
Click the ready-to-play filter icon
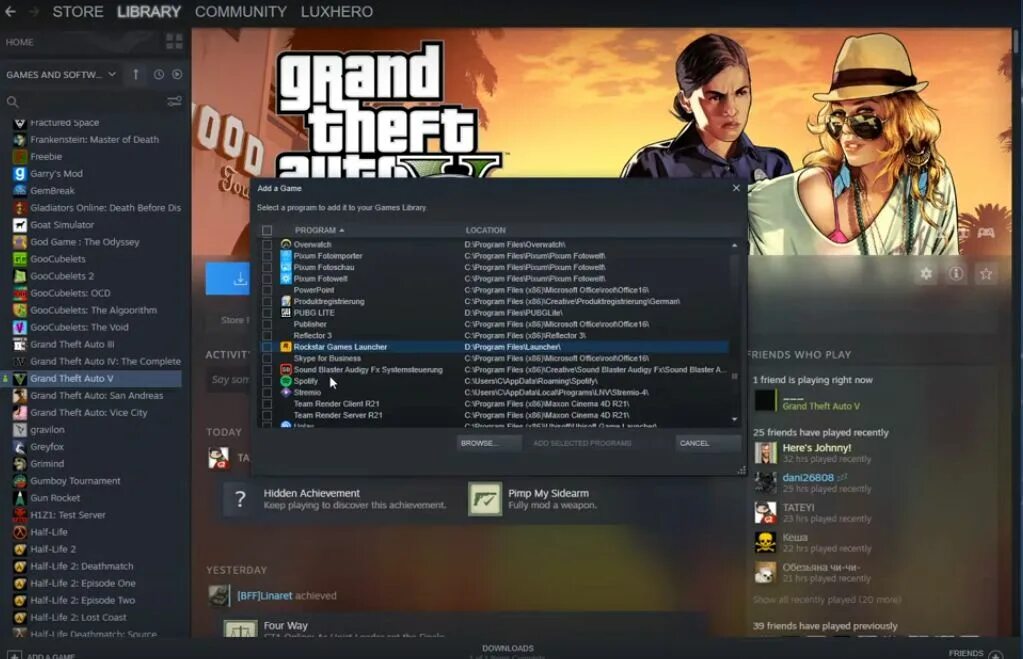[x=177, y=74]
